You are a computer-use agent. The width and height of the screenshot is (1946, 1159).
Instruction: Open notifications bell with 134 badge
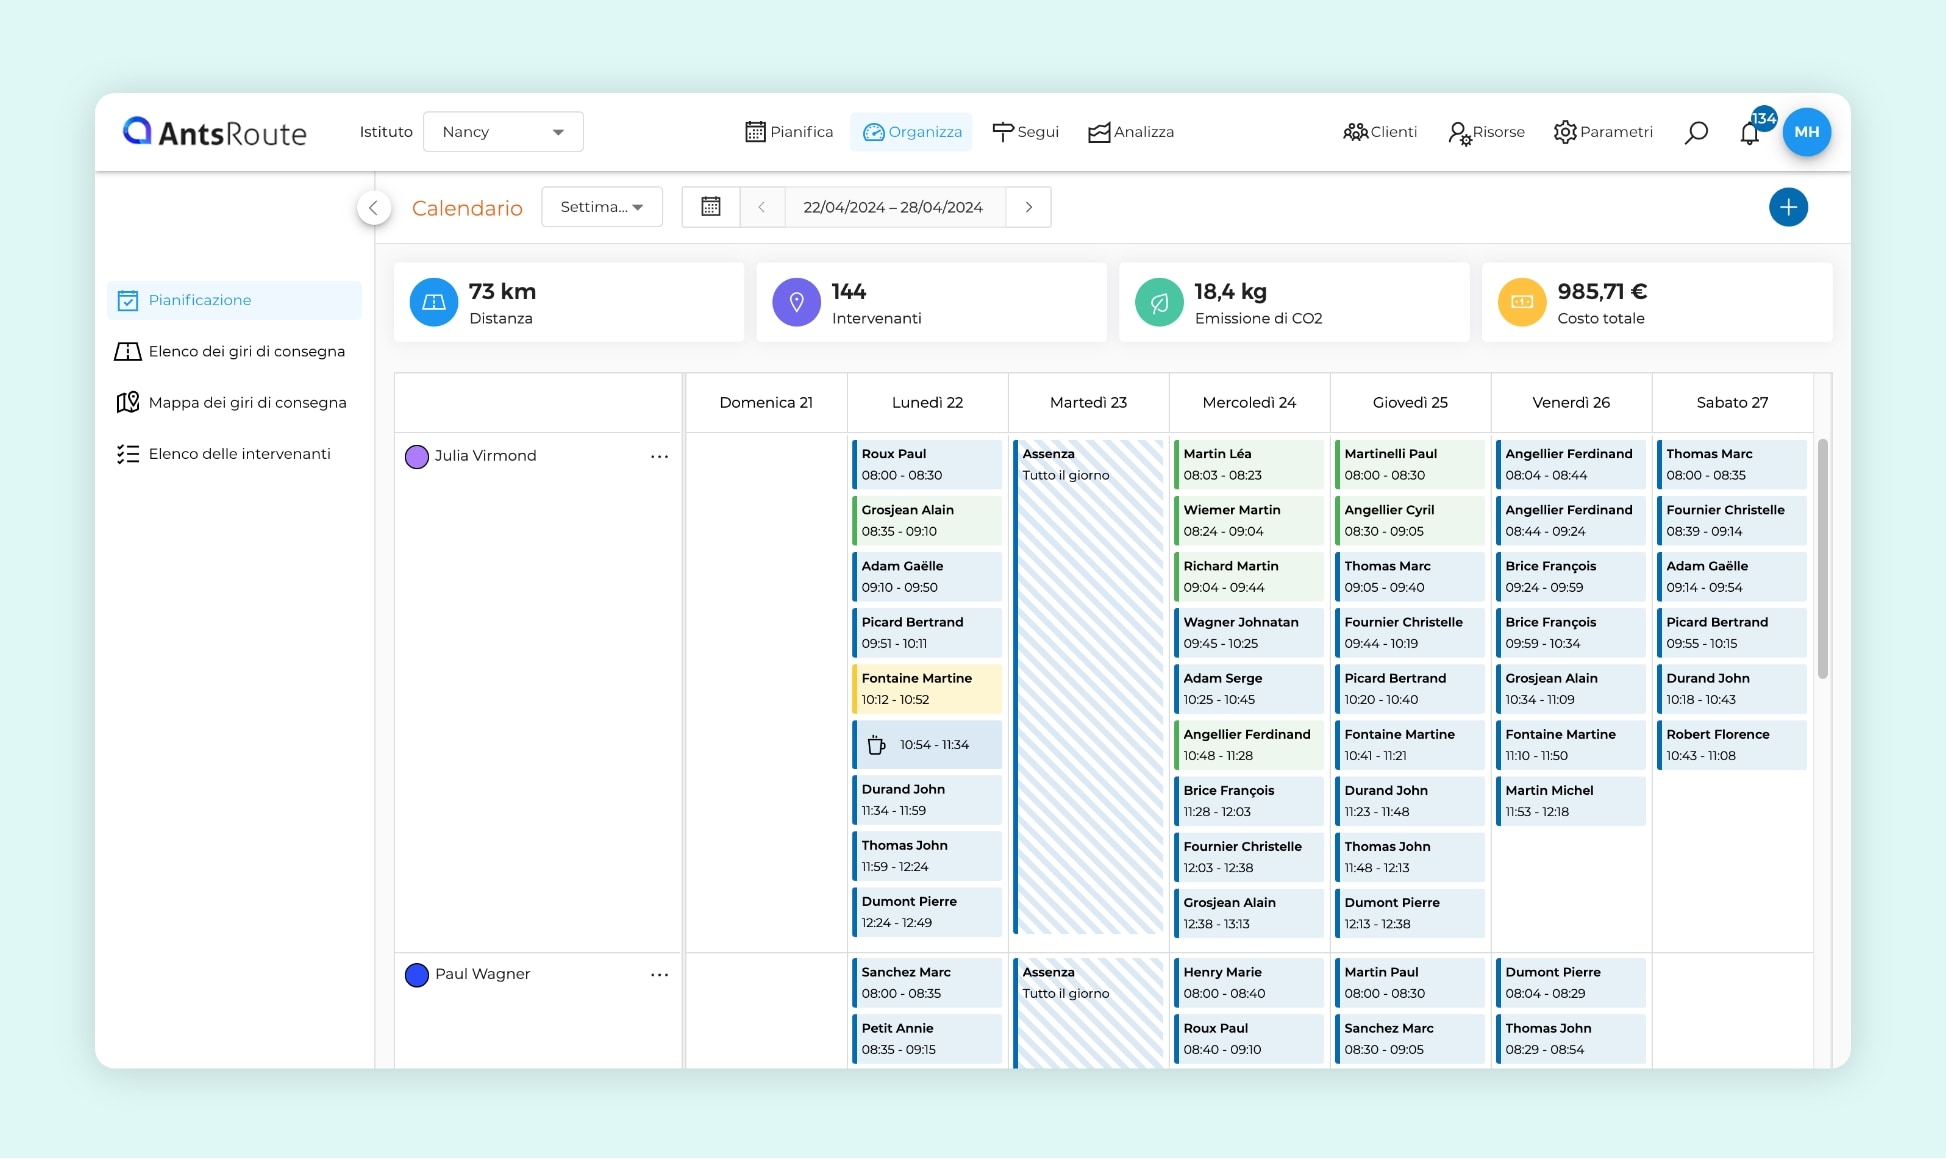pos(1750,133)
